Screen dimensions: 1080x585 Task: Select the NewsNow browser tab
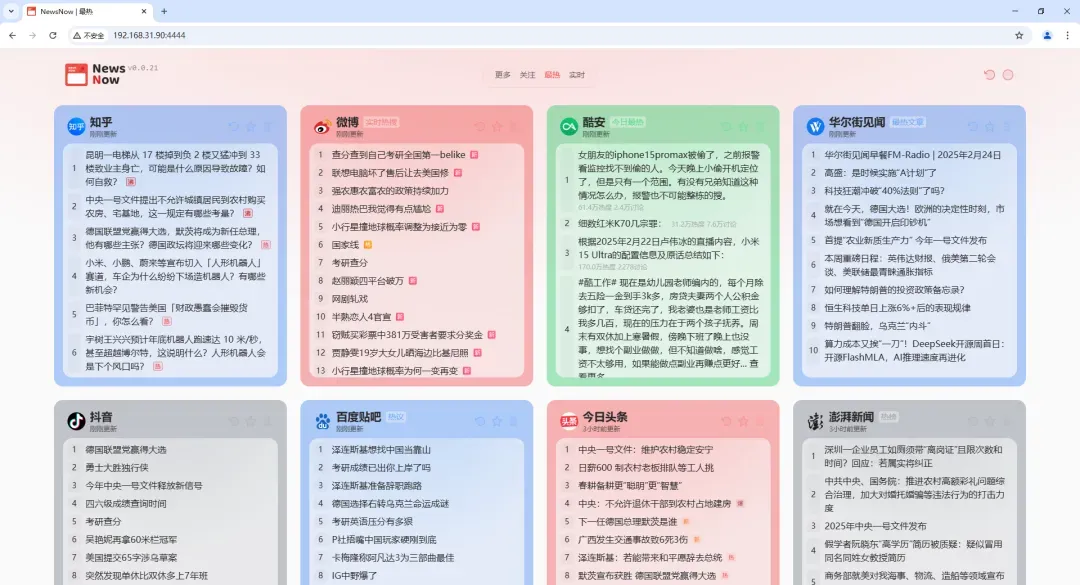click(x=87, y=12)
